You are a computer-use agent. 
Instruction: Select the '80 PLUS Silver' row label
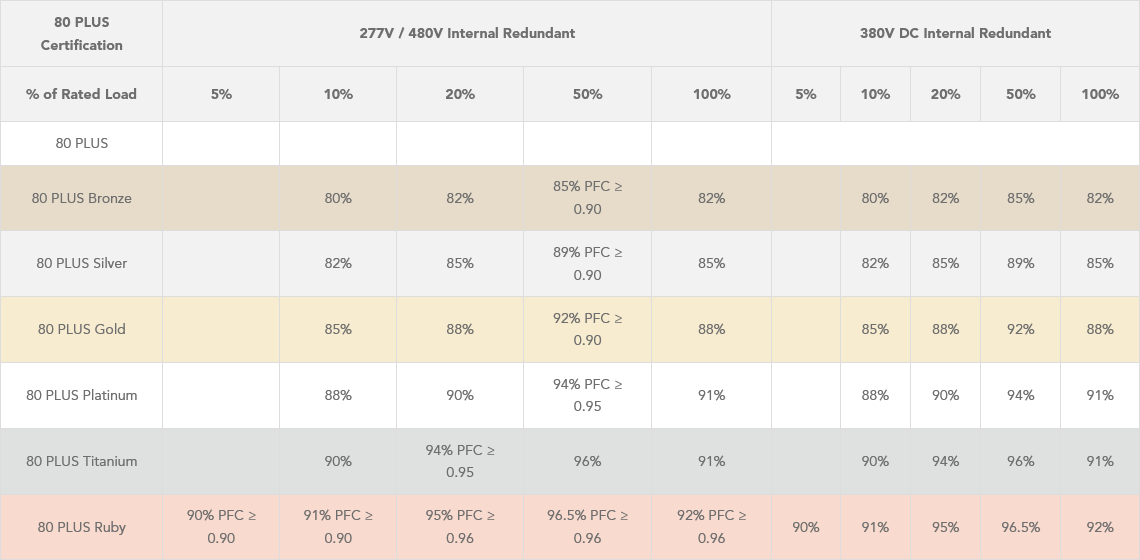(81, 263)
